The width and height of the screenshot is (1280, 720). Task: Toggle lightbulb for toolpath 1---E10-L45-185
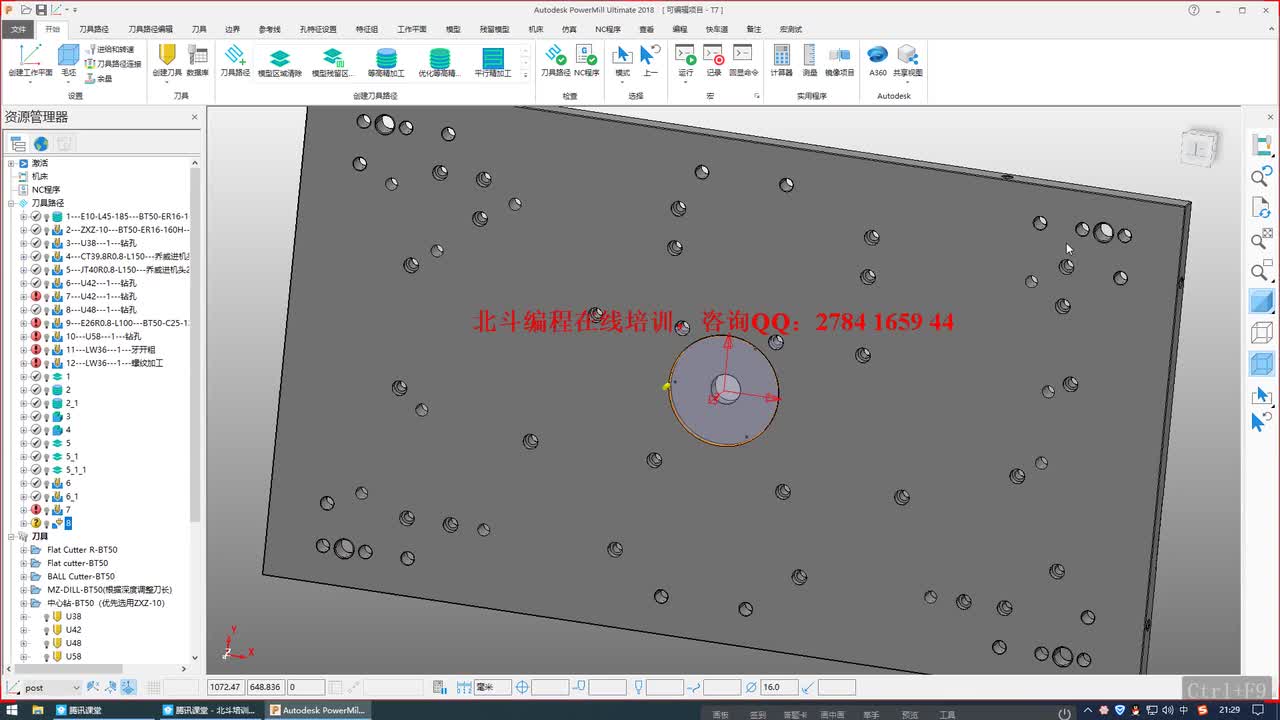pos(46,216)
